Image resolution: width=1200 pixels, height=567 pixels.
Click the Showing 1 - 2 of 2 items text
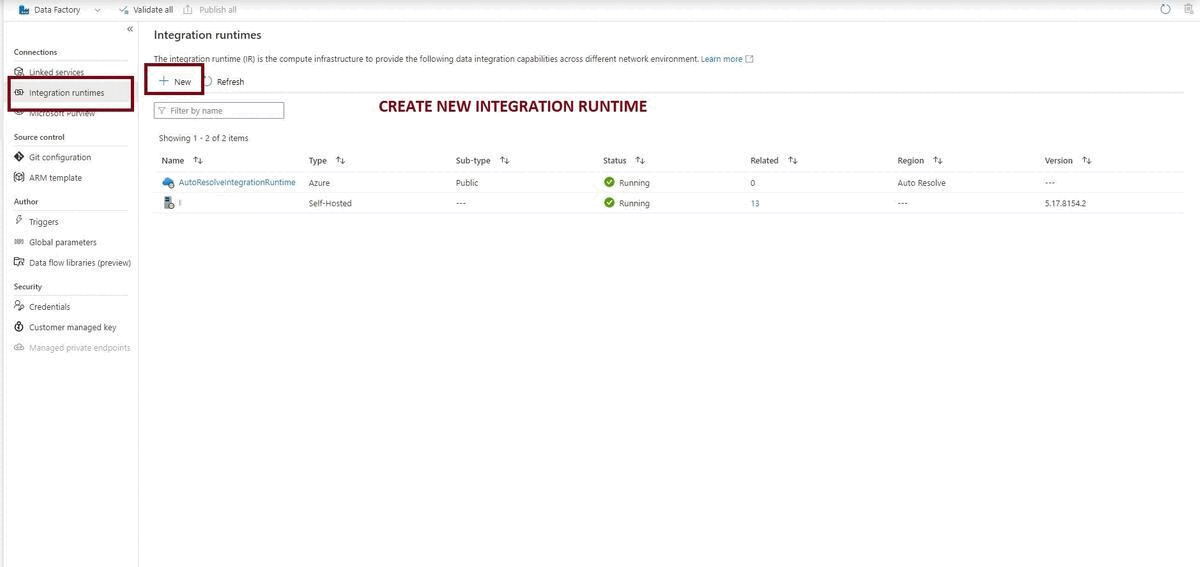click(x=204, y=138)
